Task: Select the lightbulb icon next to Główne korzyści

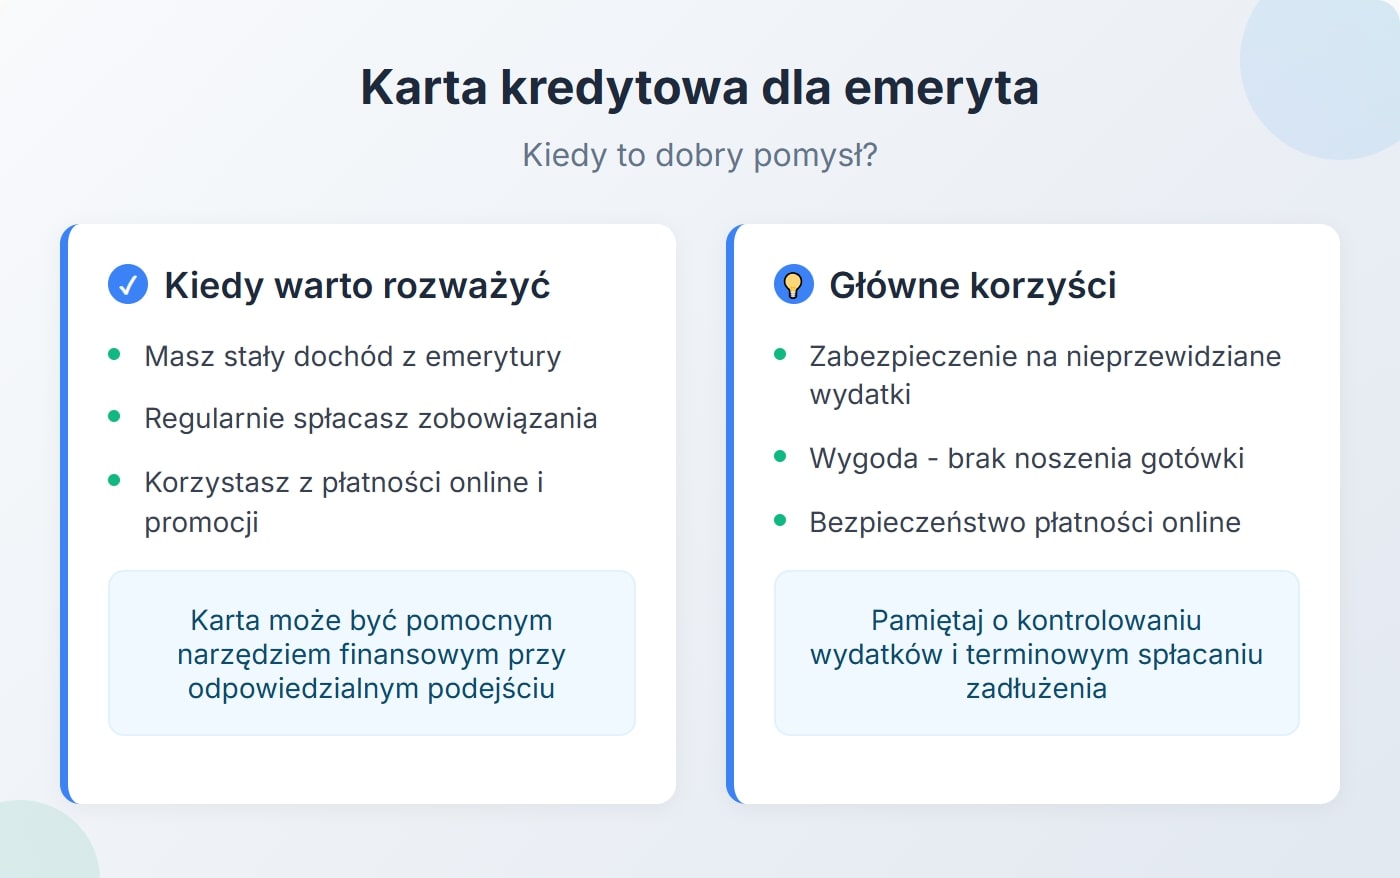Action: 793,284
